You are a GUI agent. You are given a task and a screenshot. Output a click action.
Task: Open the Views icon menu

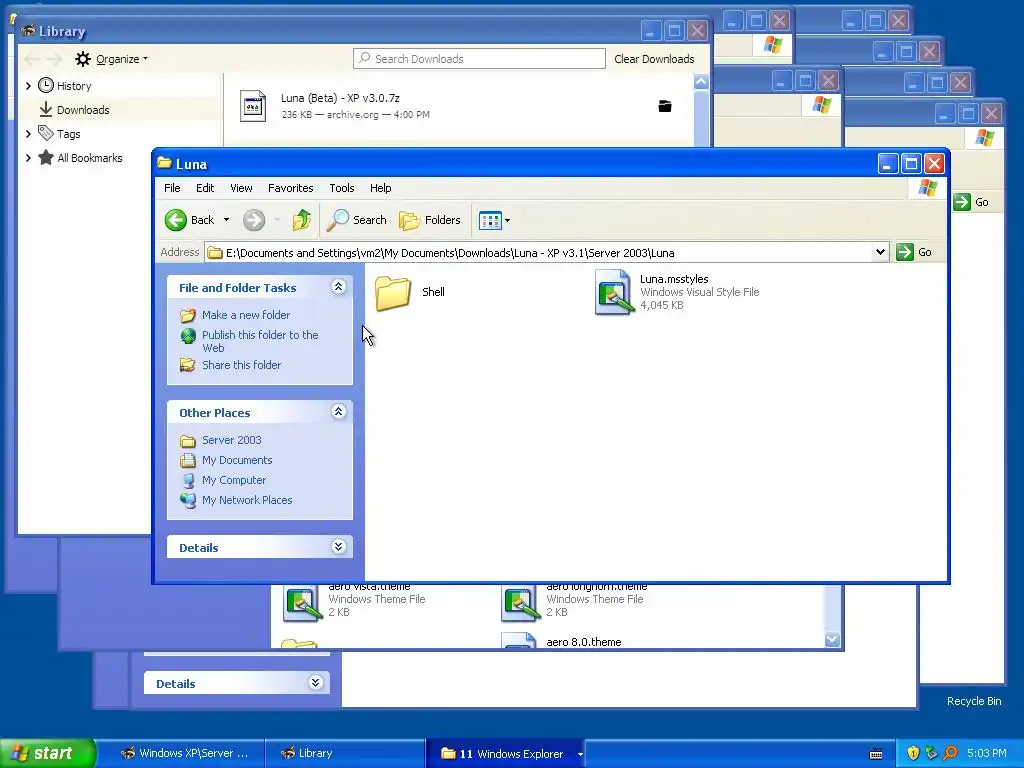[494, 220]
